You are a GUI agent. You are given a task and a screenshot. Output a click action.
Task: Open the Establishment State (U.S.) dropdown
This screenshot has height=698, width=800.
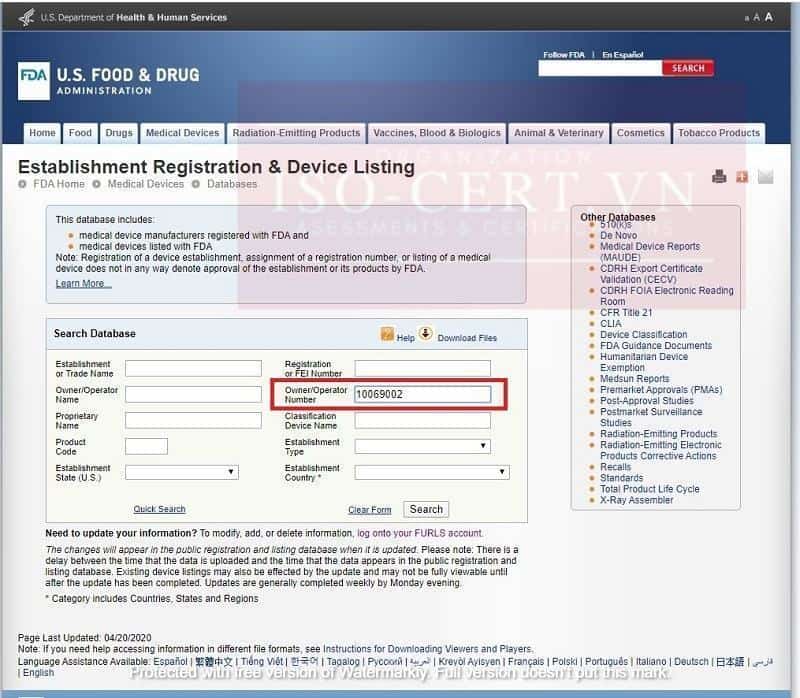pos(182,472)
